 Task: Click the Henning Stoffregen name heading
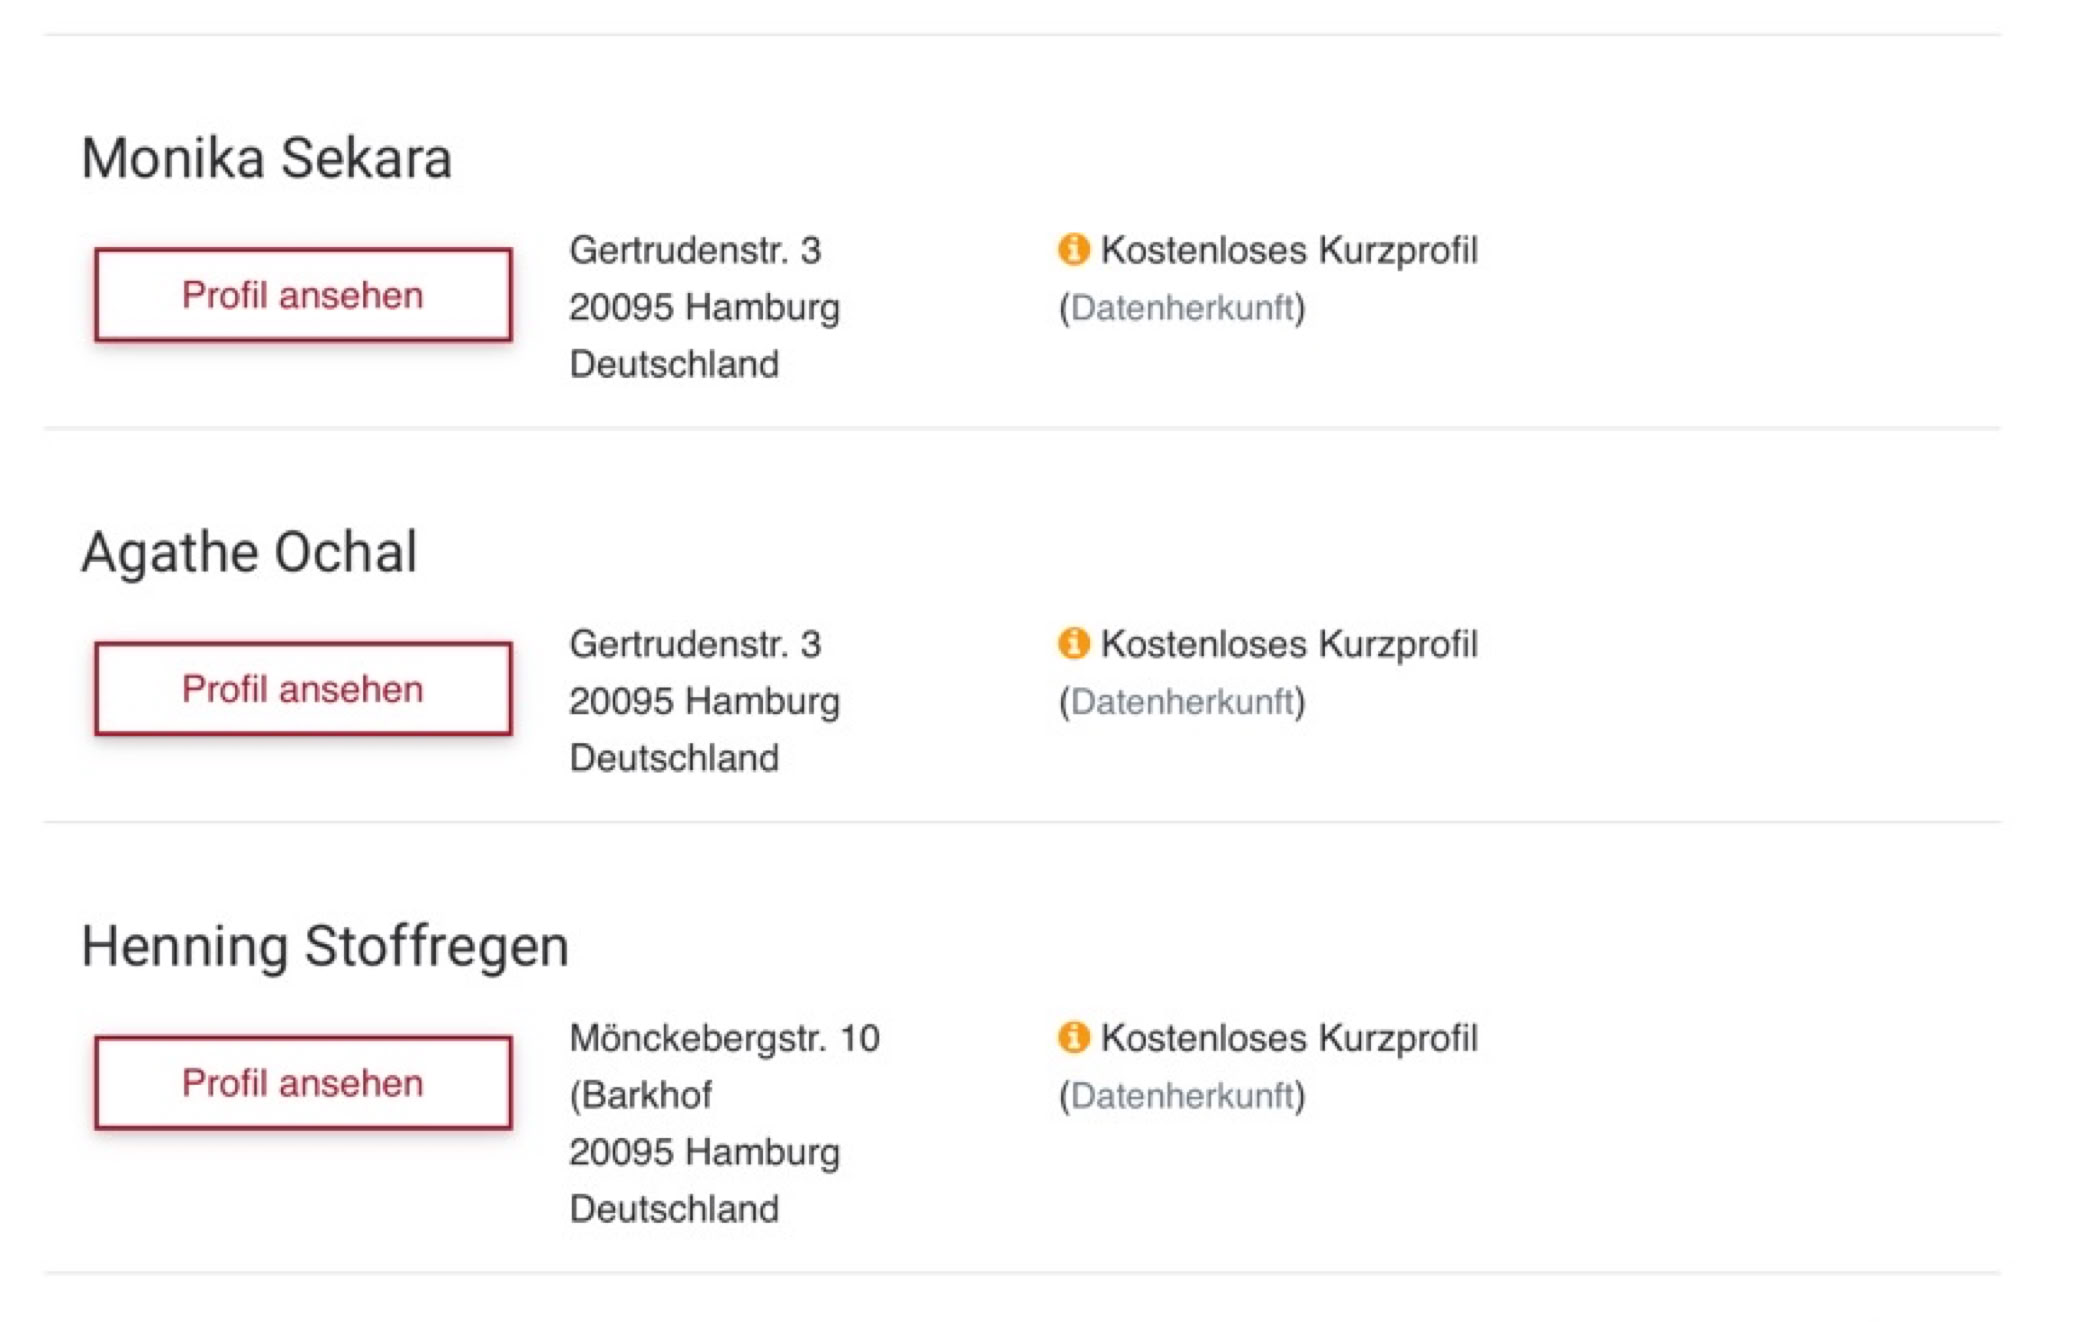click(325, 946)
